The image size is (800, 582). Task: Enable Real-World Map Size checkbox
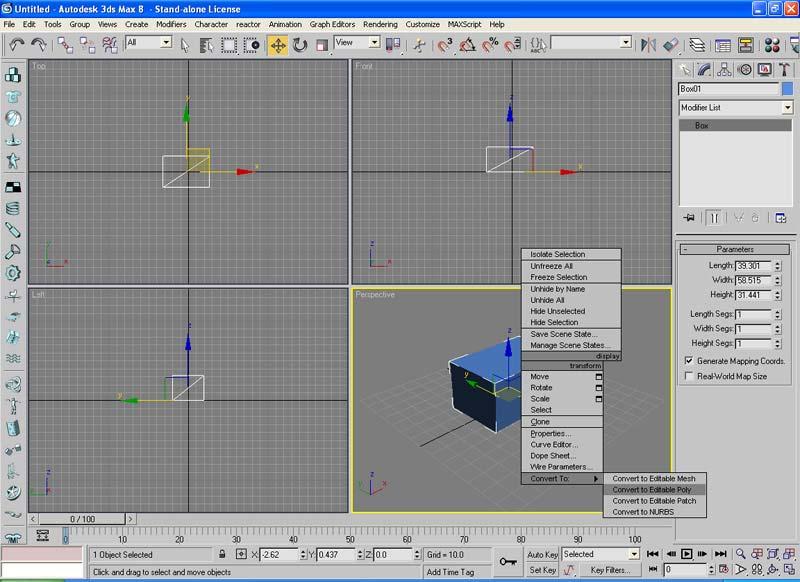tap(689, 376)
